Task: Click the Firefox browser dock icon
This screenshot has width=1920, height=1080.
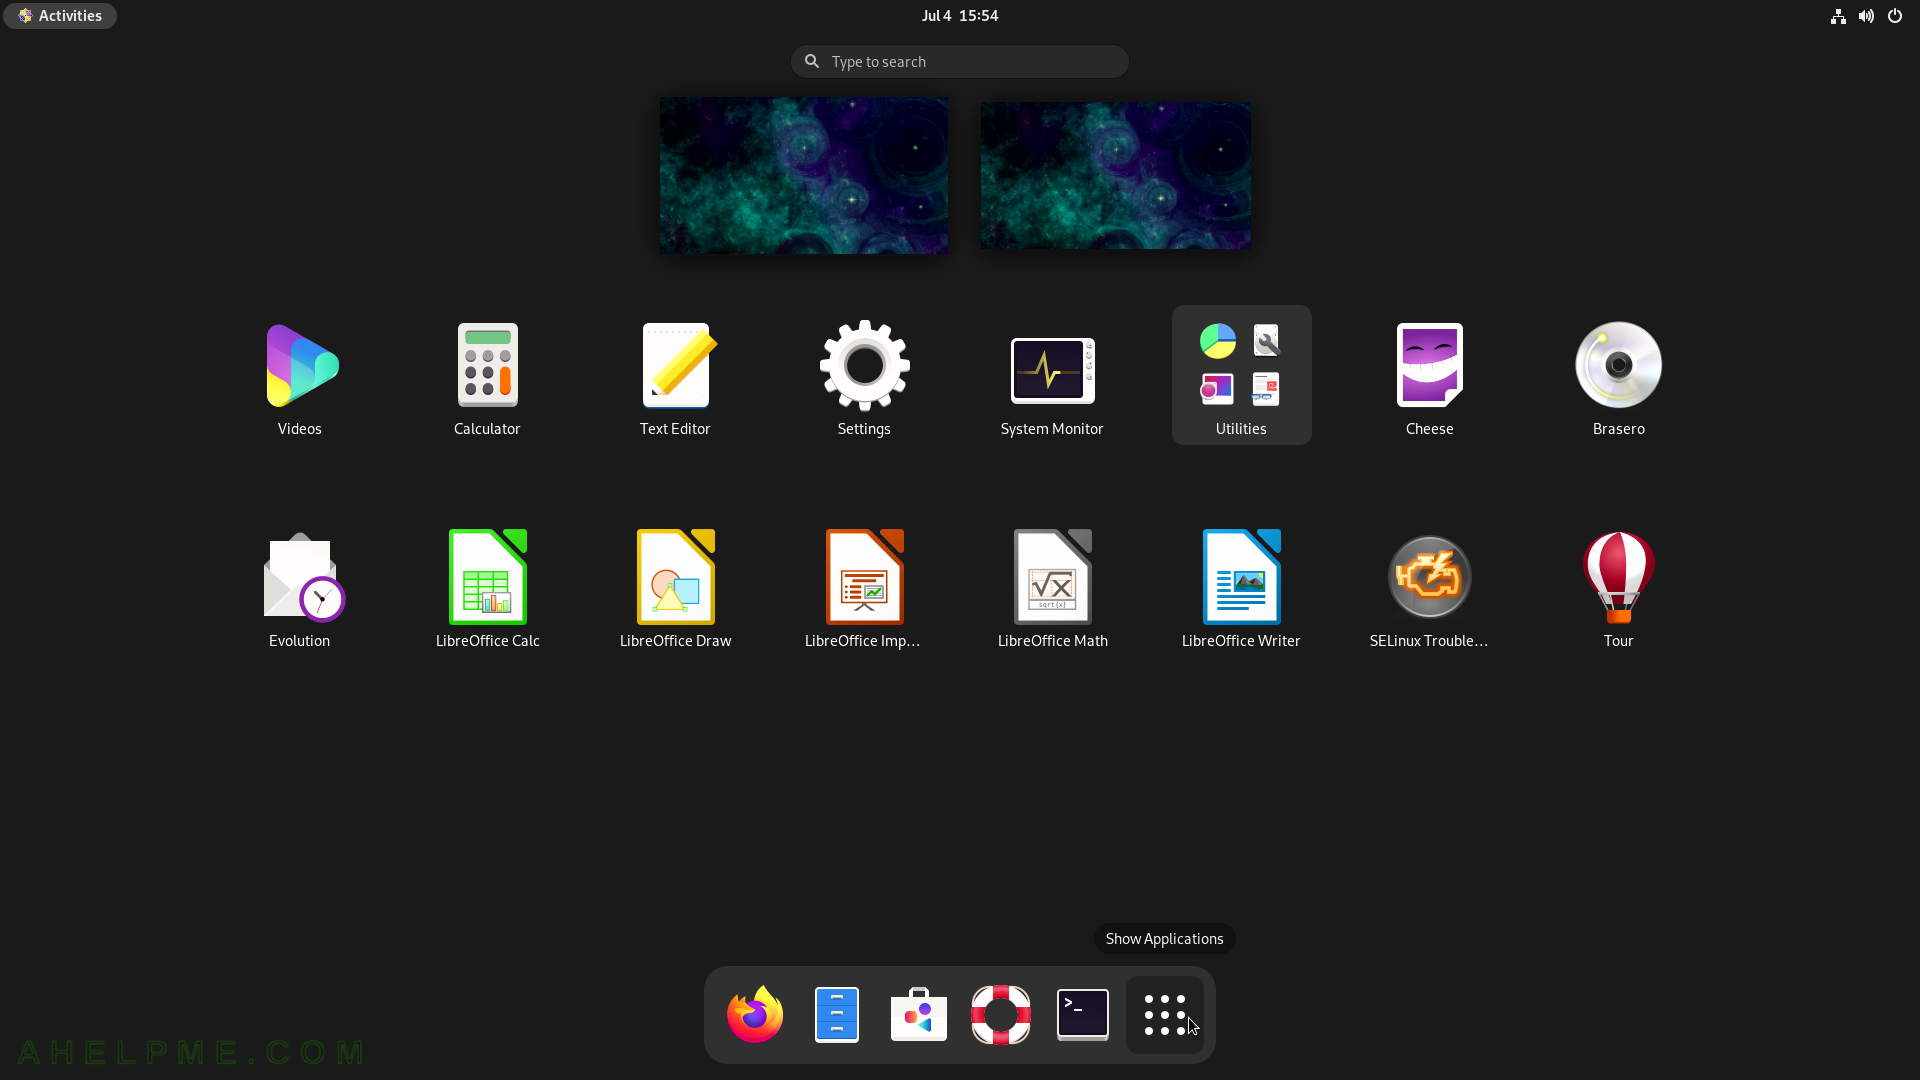Action: click(754, 1015)
